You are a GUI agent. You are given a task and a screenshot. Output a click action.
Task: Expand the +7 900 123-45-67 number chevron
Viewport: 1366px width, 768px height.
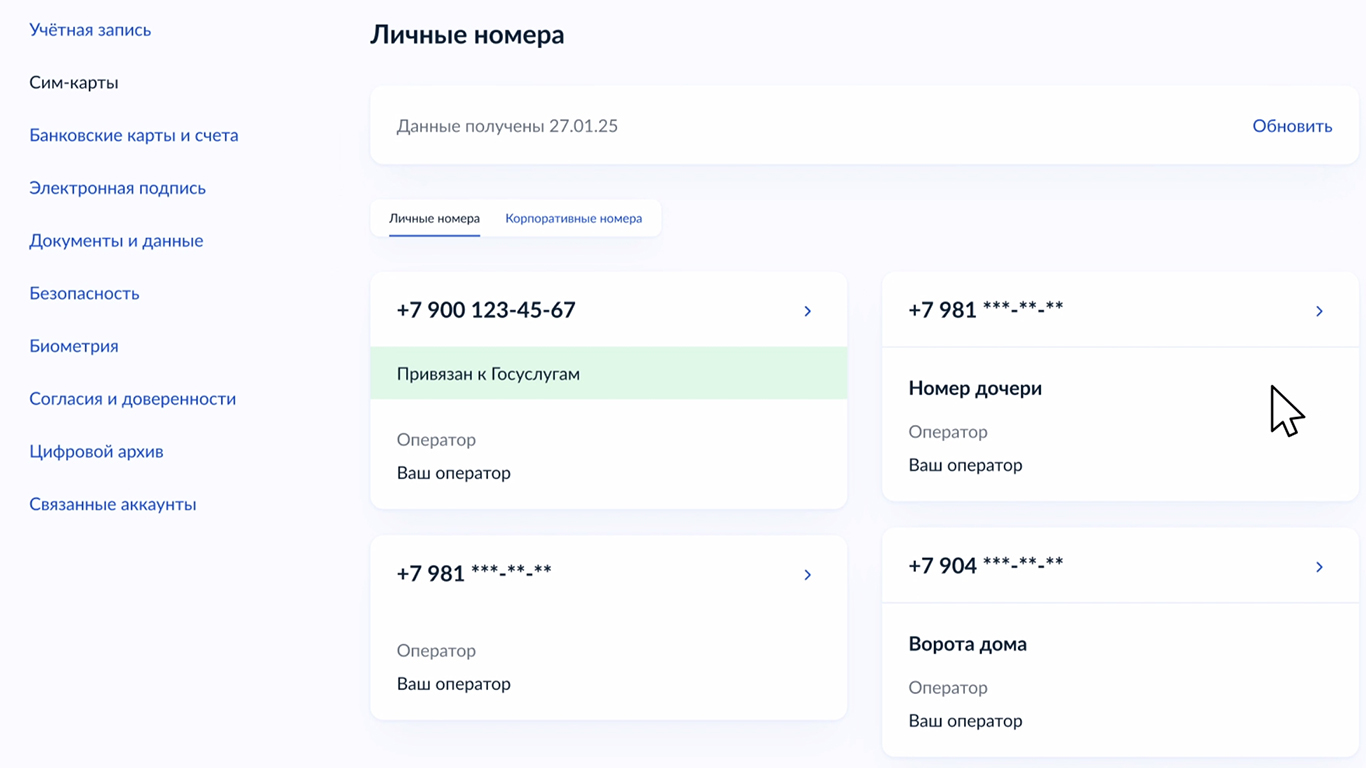point(808,311)
